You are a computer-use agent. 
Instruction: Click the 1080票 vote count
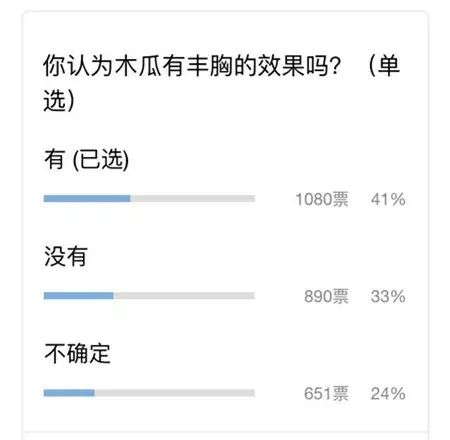322,199
